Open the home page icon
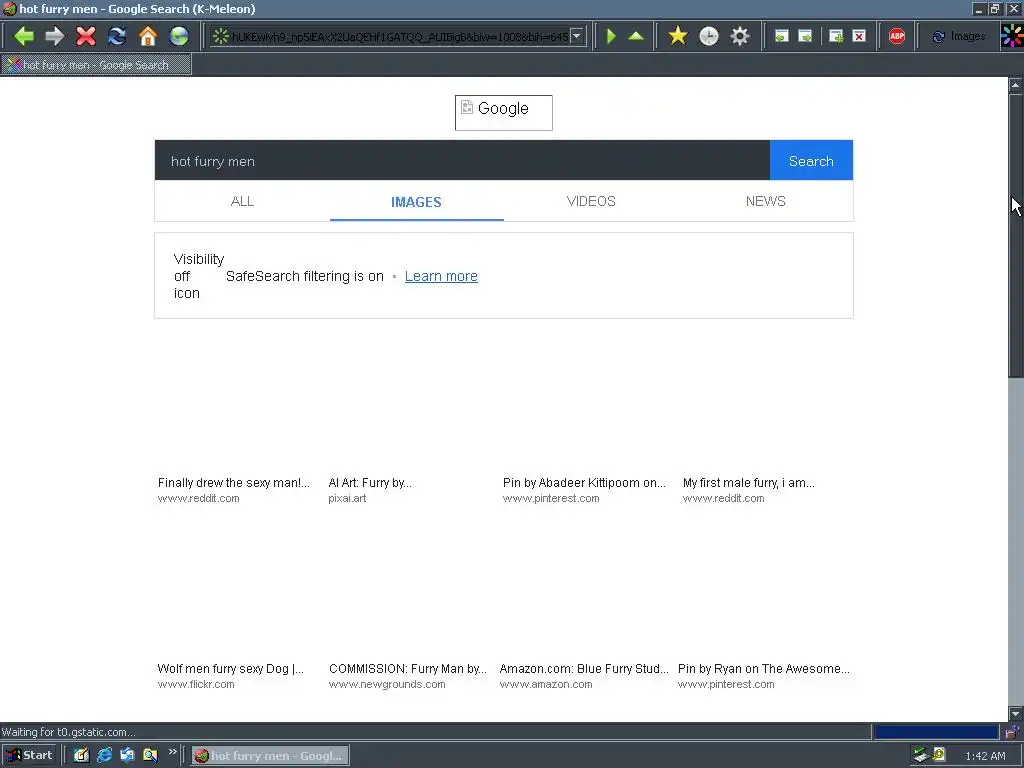This screenshot has width=1024, height=768. click(148, 36)
